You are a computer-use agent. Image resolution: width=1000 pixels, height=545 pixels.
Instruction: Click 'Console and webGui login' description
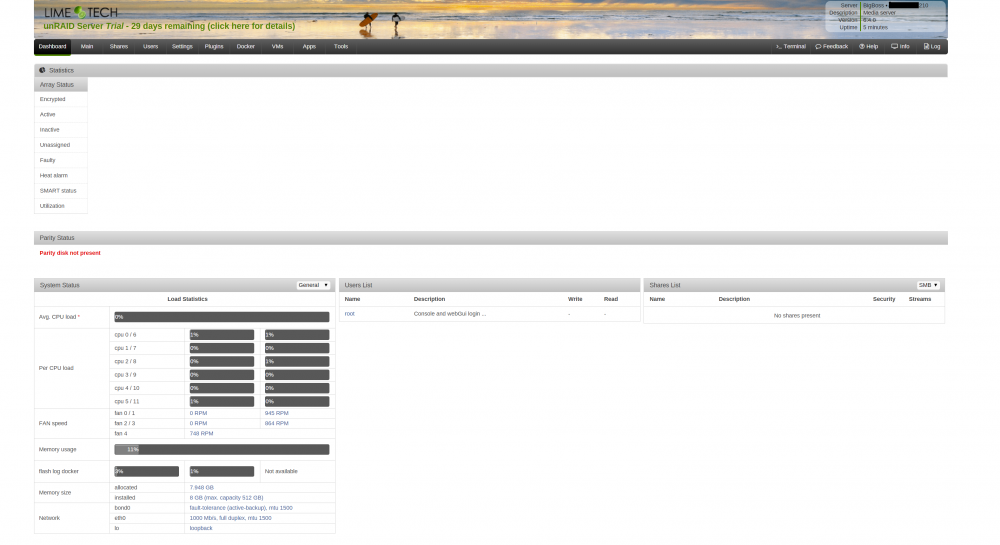(450, 314)
